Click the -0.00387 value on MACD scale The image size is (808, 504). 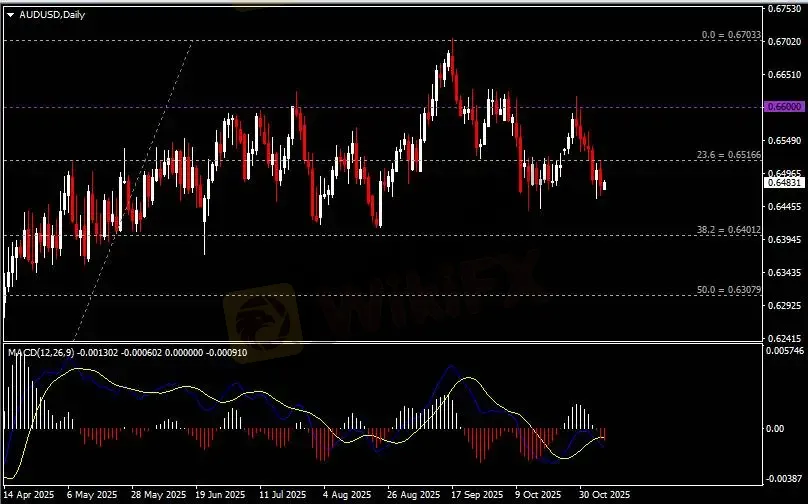(x=782, y=478)
